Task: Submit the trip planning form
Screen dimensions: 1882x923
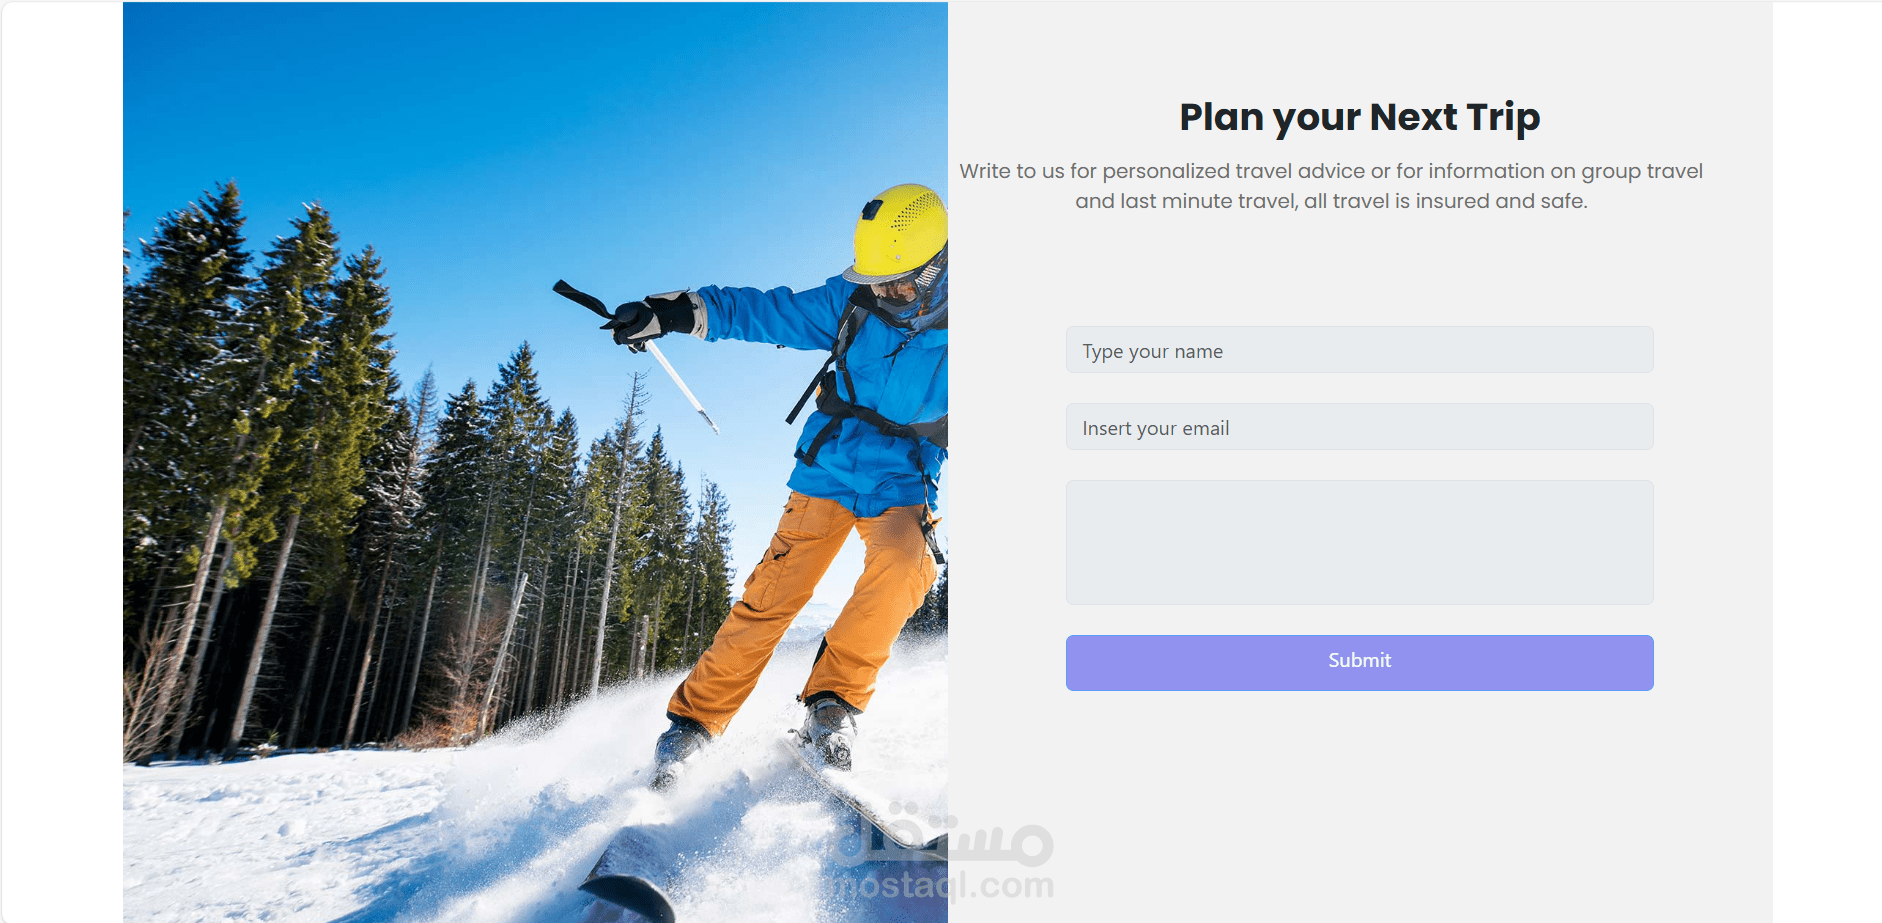Action: pyautogui.click(x=1359, y=662)
